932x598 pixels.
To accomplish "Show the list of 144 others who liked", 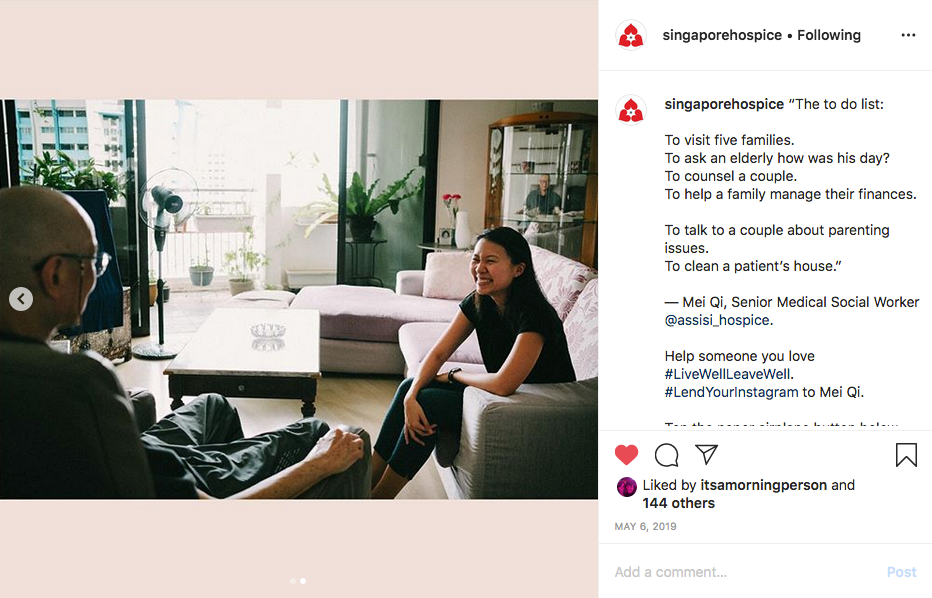I will pyautogui.click(x=678, y=503).
